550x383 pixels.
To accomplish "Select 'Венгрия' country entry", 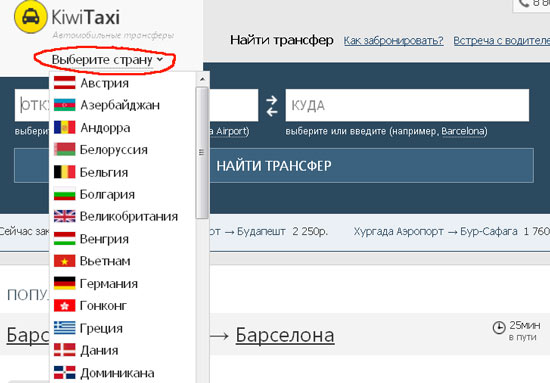I will (104, 239).
